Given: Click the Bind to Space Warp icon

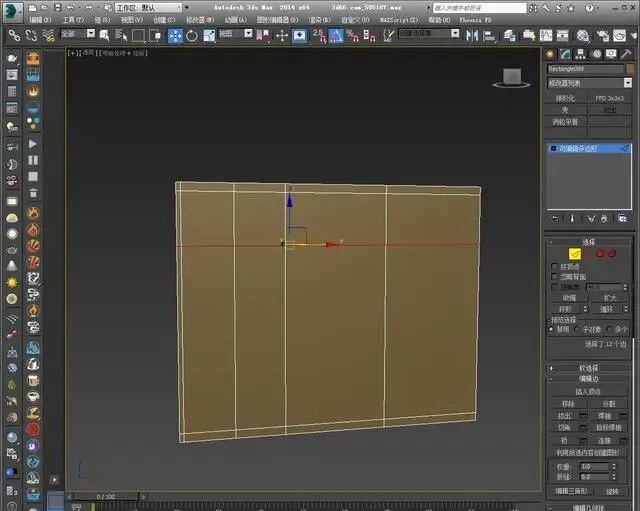Looking at the screenshot, I should point(48,36).
